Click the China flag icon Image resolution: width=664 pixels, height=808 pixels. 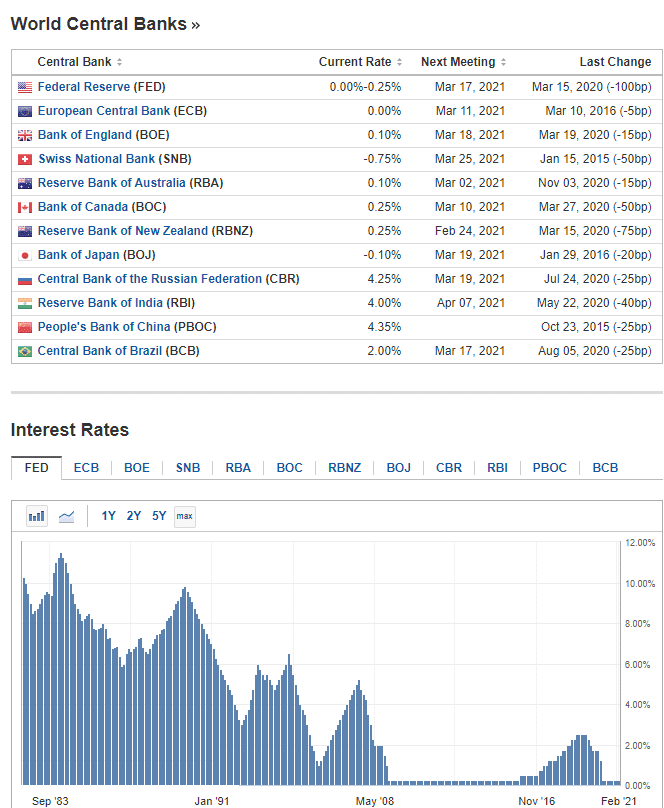(x=25, y=327)
